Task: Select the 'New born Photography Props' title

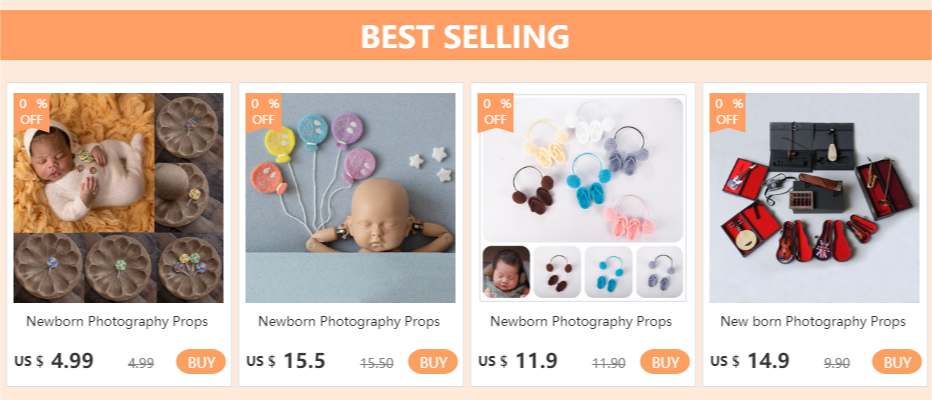Action: click(x=813, y=322)
